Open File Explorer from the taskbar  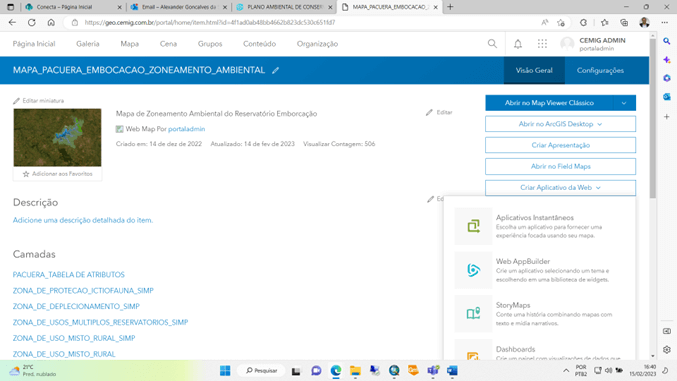point(355,371)
